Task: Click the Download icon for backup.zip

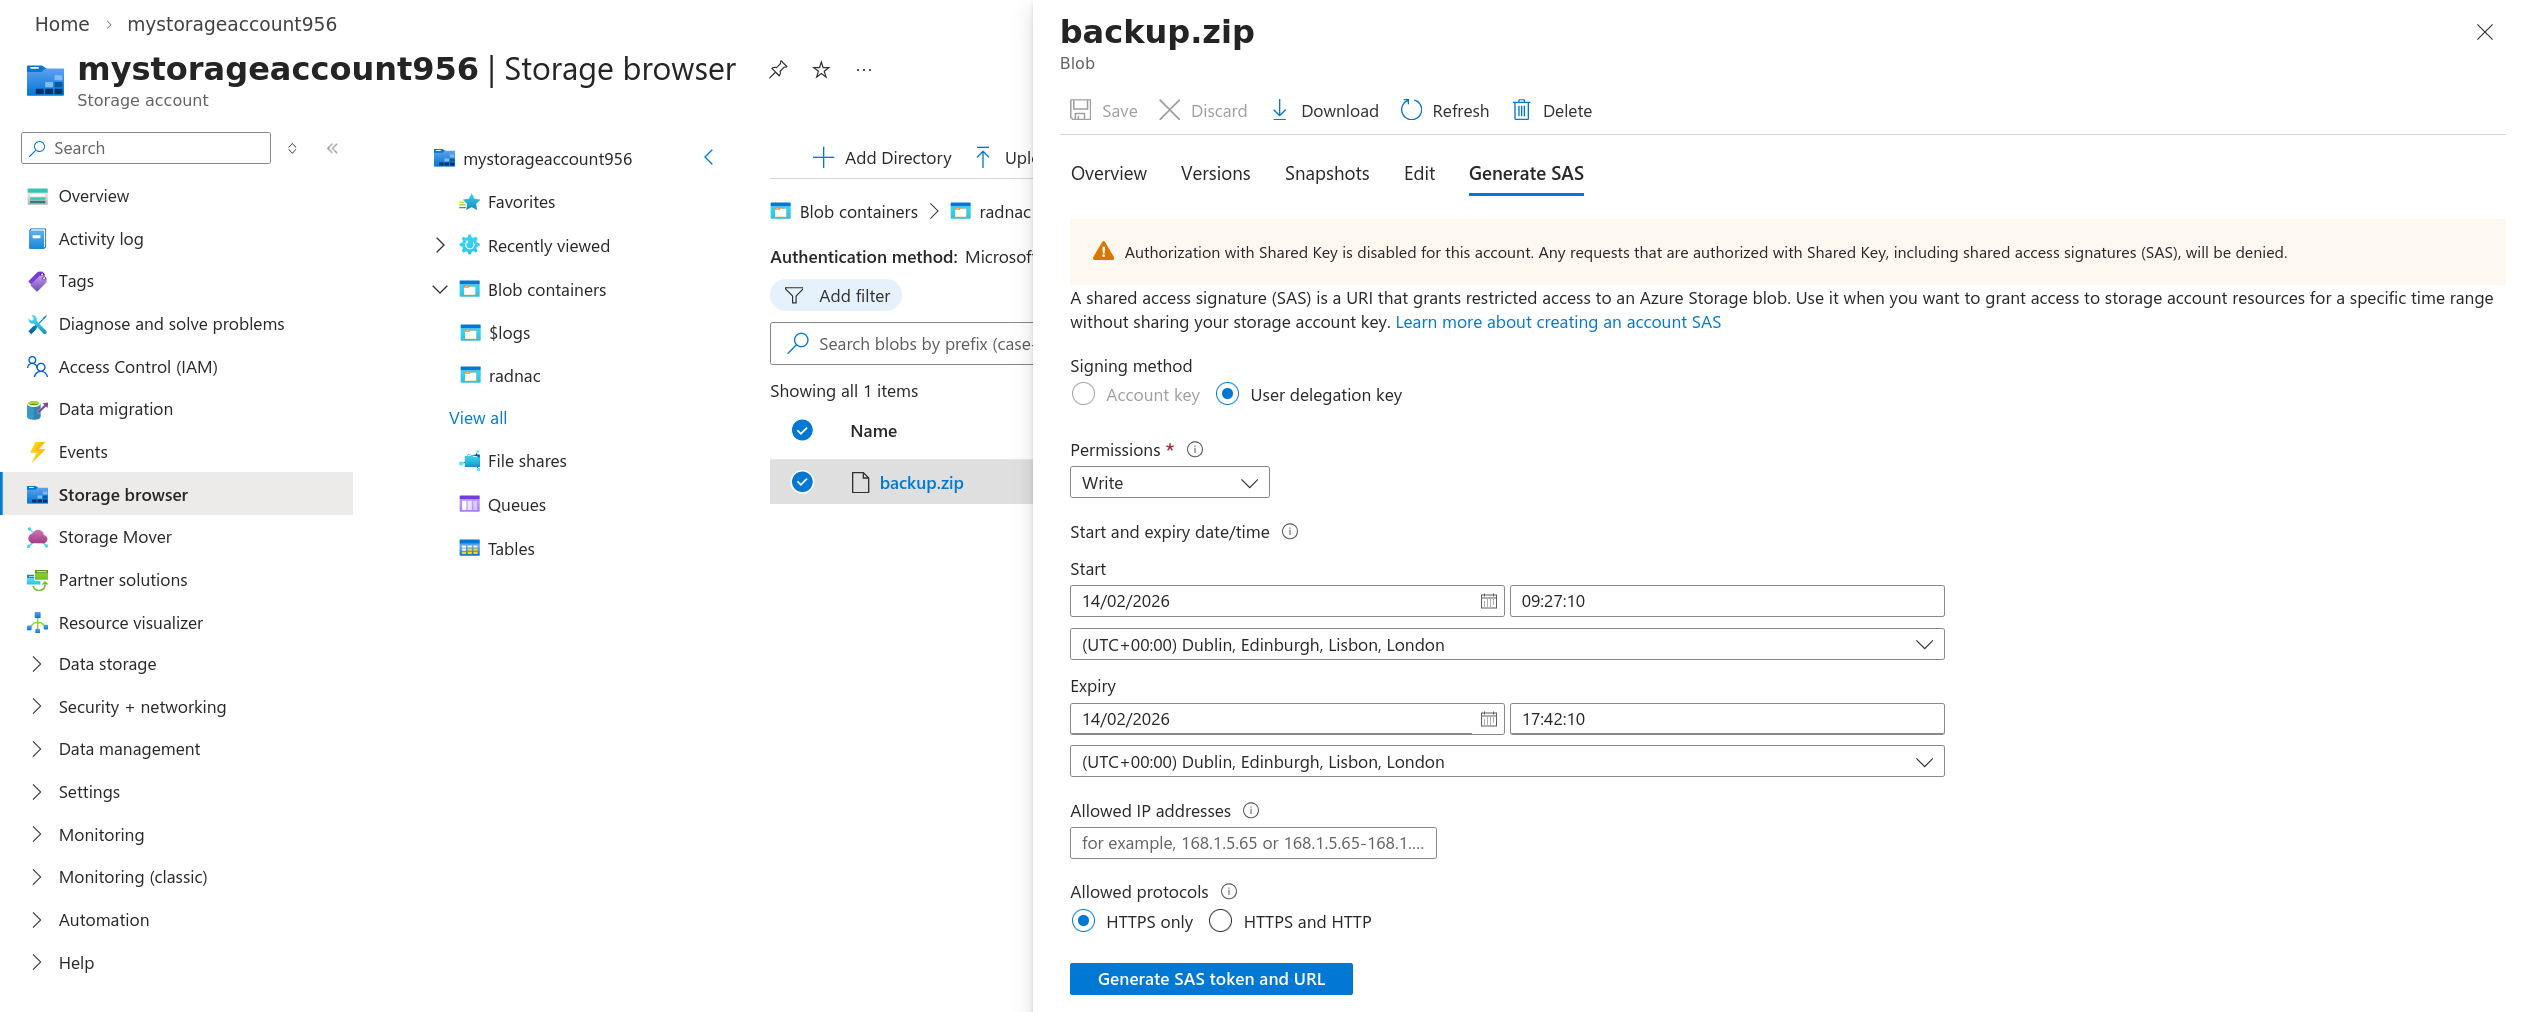Action: [x=1281, y=110]
